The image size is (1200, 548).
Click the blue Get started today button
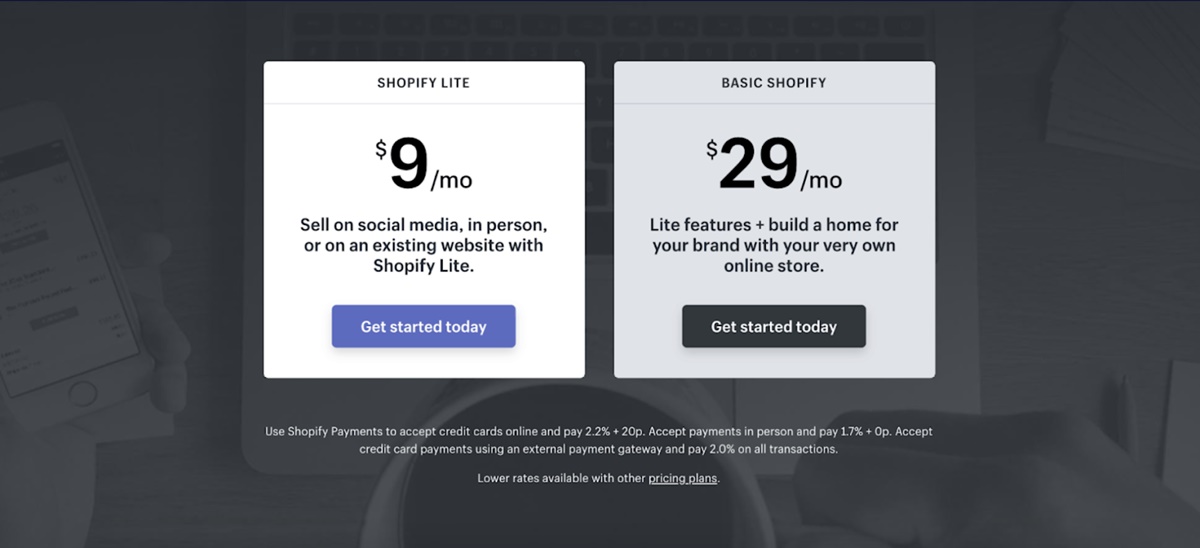click(423, 327)
